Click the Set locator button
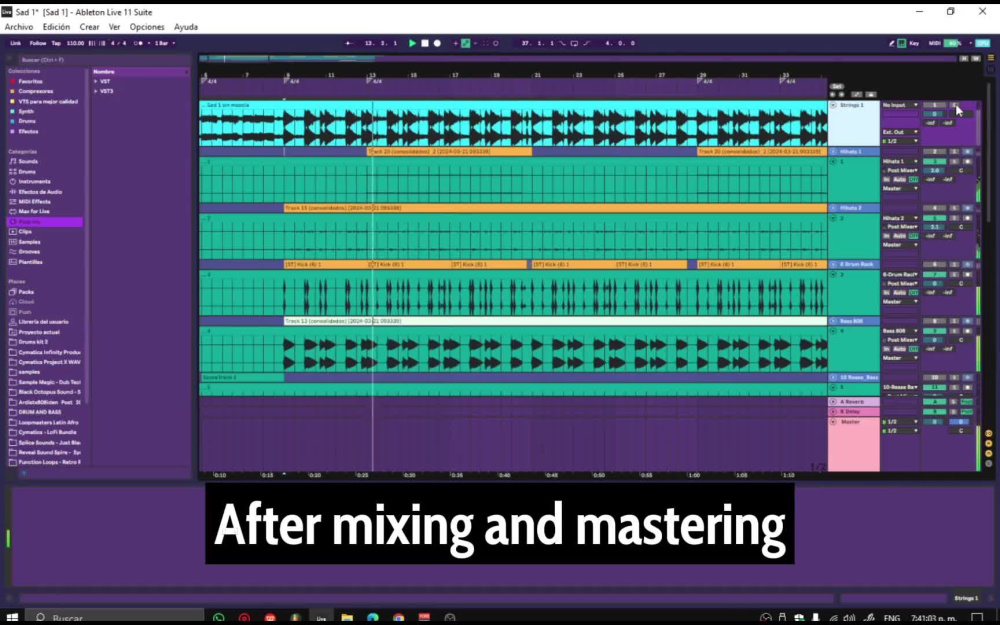1000x625 pixels. [837, 86]
